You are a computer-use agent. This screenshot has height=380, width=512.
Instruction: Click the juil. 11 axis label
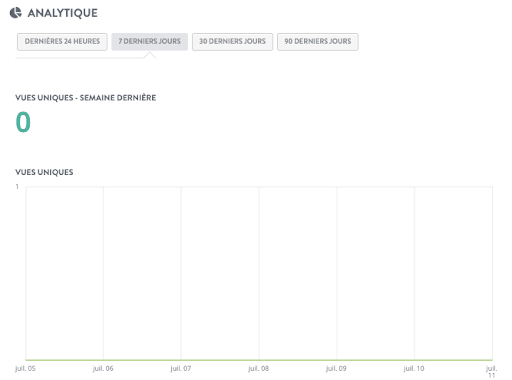point(492,371)
